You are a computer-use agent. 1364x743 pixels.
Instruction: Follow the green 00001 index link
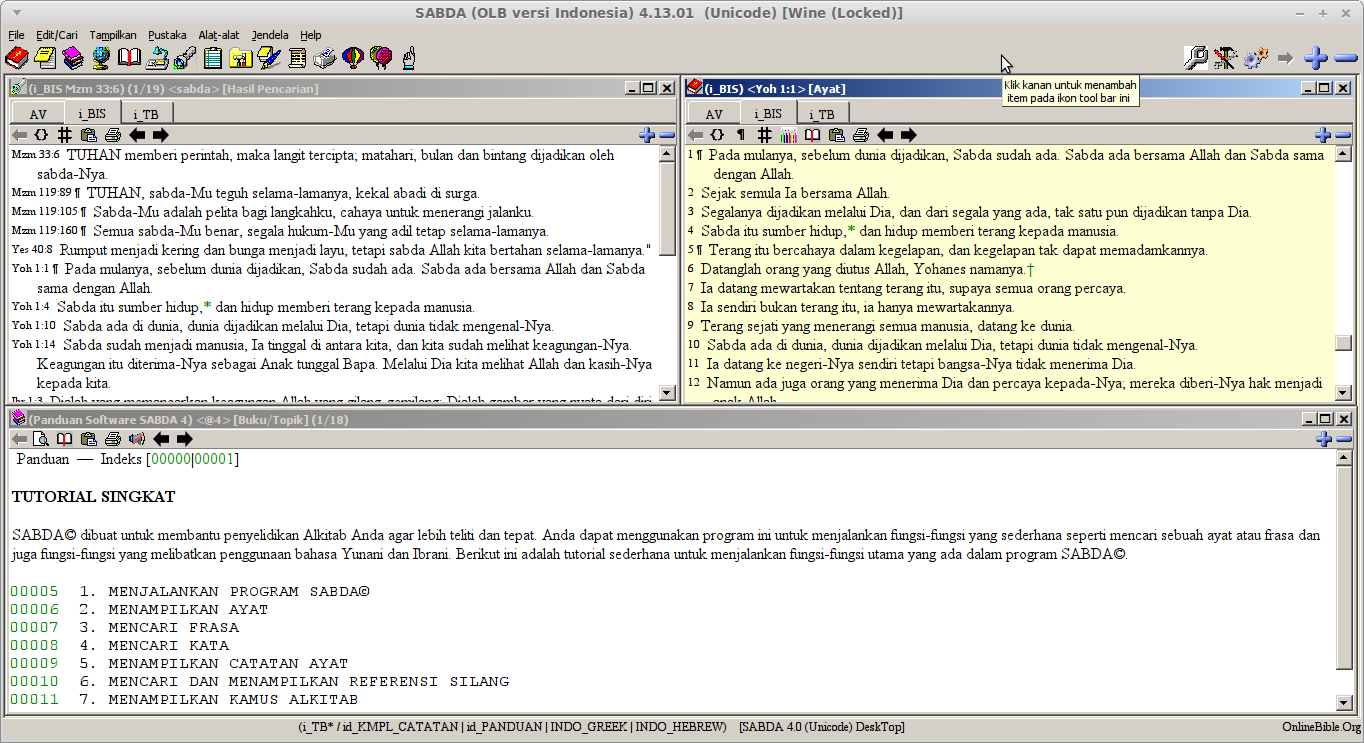coord(216,459)
